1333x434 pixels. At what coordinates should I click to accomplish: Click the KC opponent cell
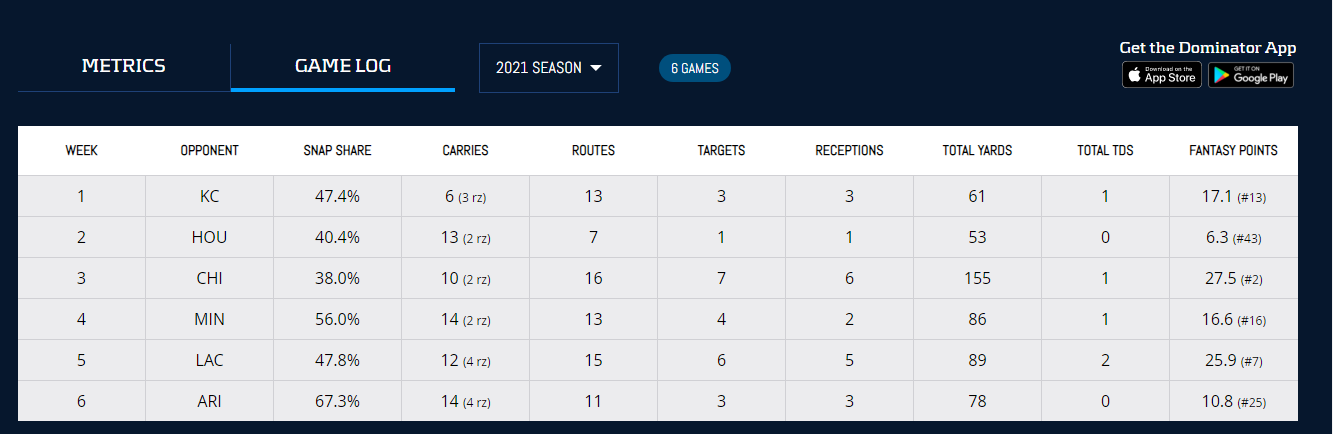point(209,197)
